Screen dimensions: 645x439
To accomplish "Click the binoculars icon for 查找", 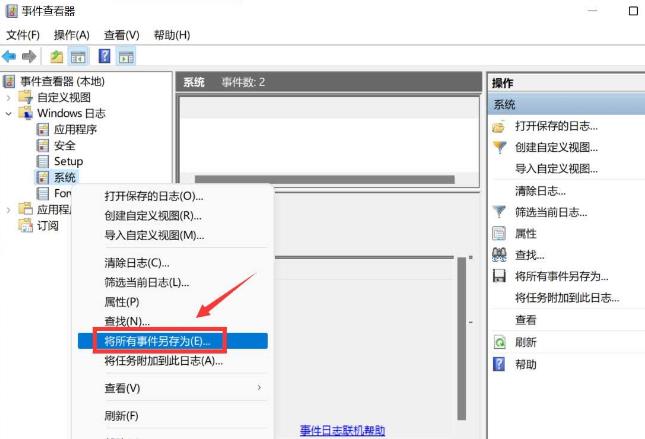I will 499,255.
